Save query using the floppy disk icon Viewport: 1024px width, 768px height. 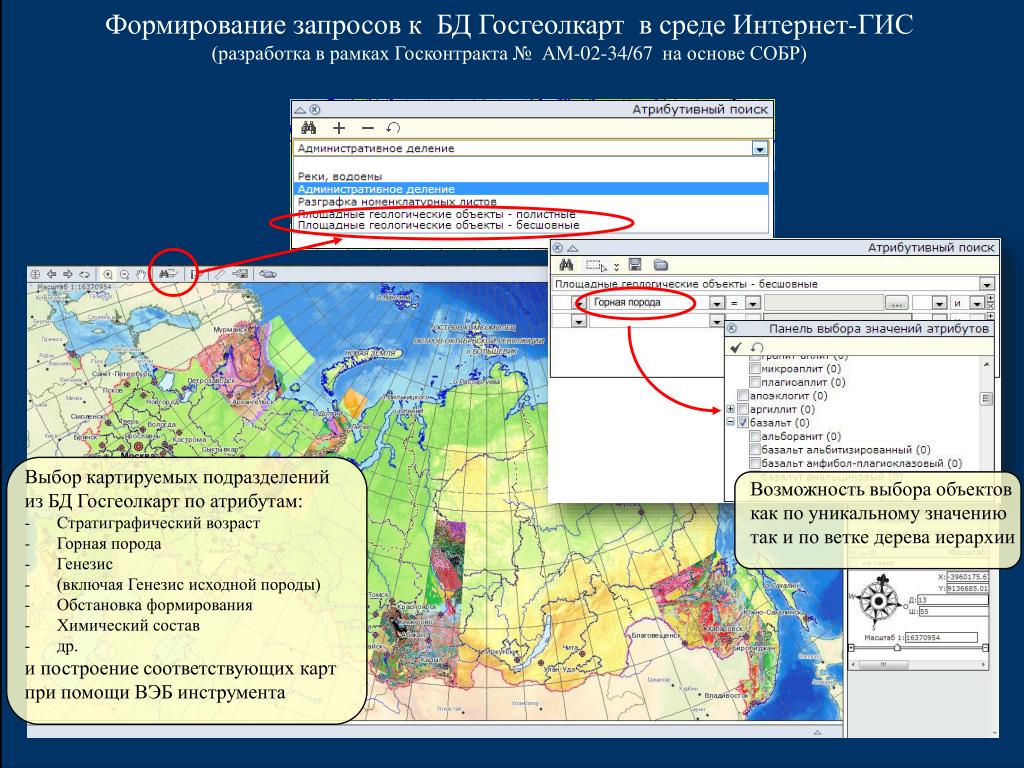[634, 264]
